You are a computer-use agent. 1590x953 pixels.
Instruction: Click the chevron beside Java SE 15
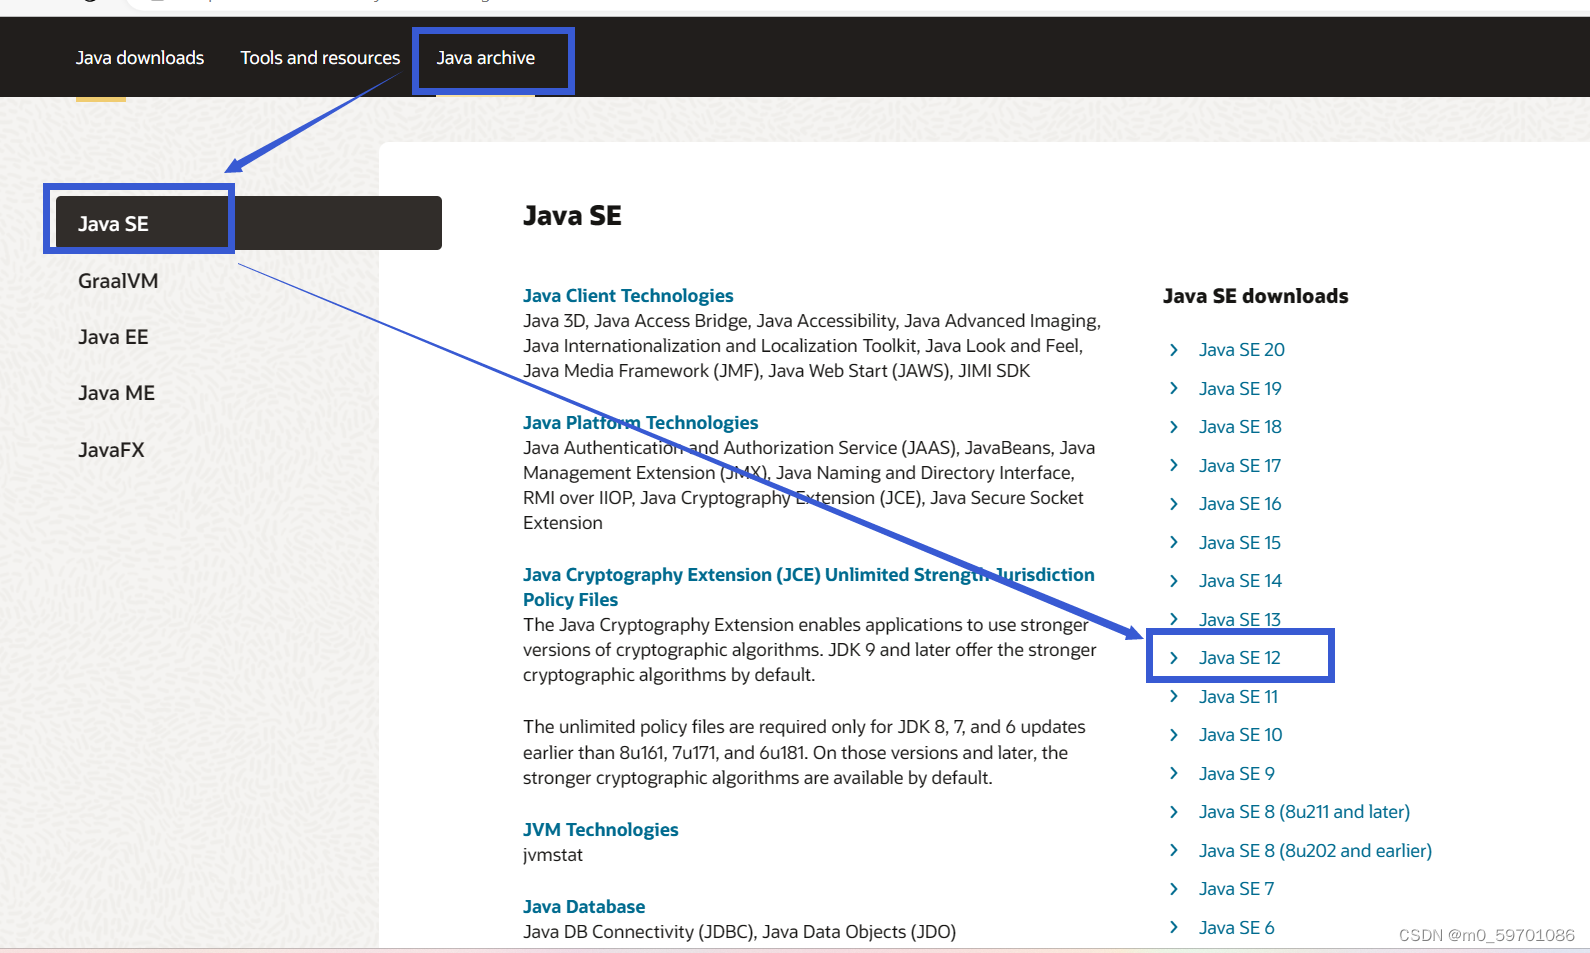(1174, 542)
